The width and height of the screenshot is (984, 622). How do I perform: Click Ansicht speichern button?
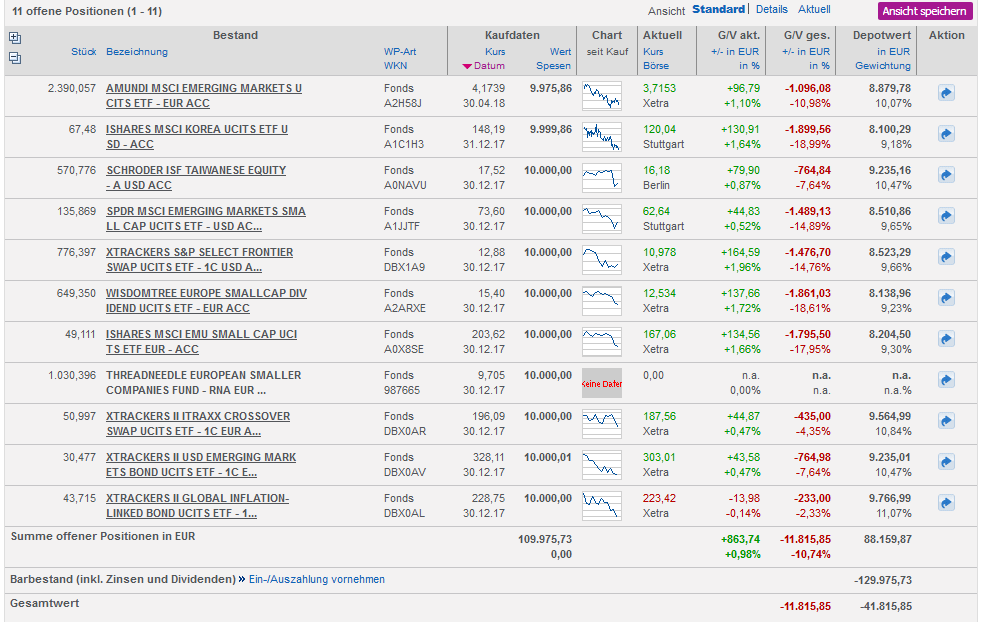tap(925, 11)
